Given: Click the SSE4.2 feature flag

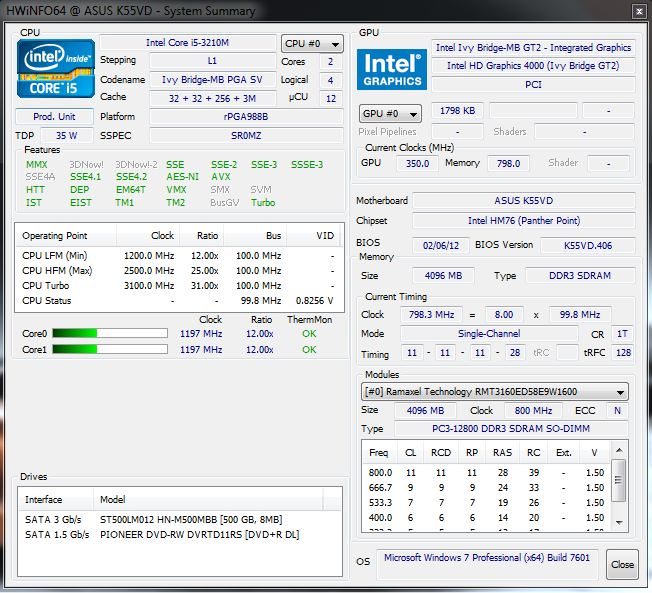Looking at the screenshot, I should pyautogui.click(x=131, y=177).
